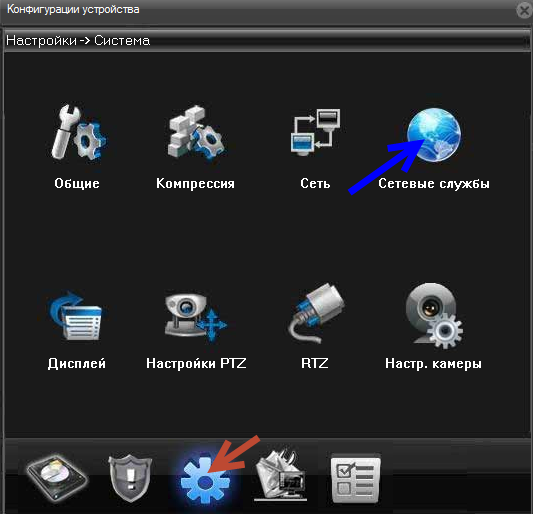Open the Компрессия blocks-and-gear icon

point(196,133)
